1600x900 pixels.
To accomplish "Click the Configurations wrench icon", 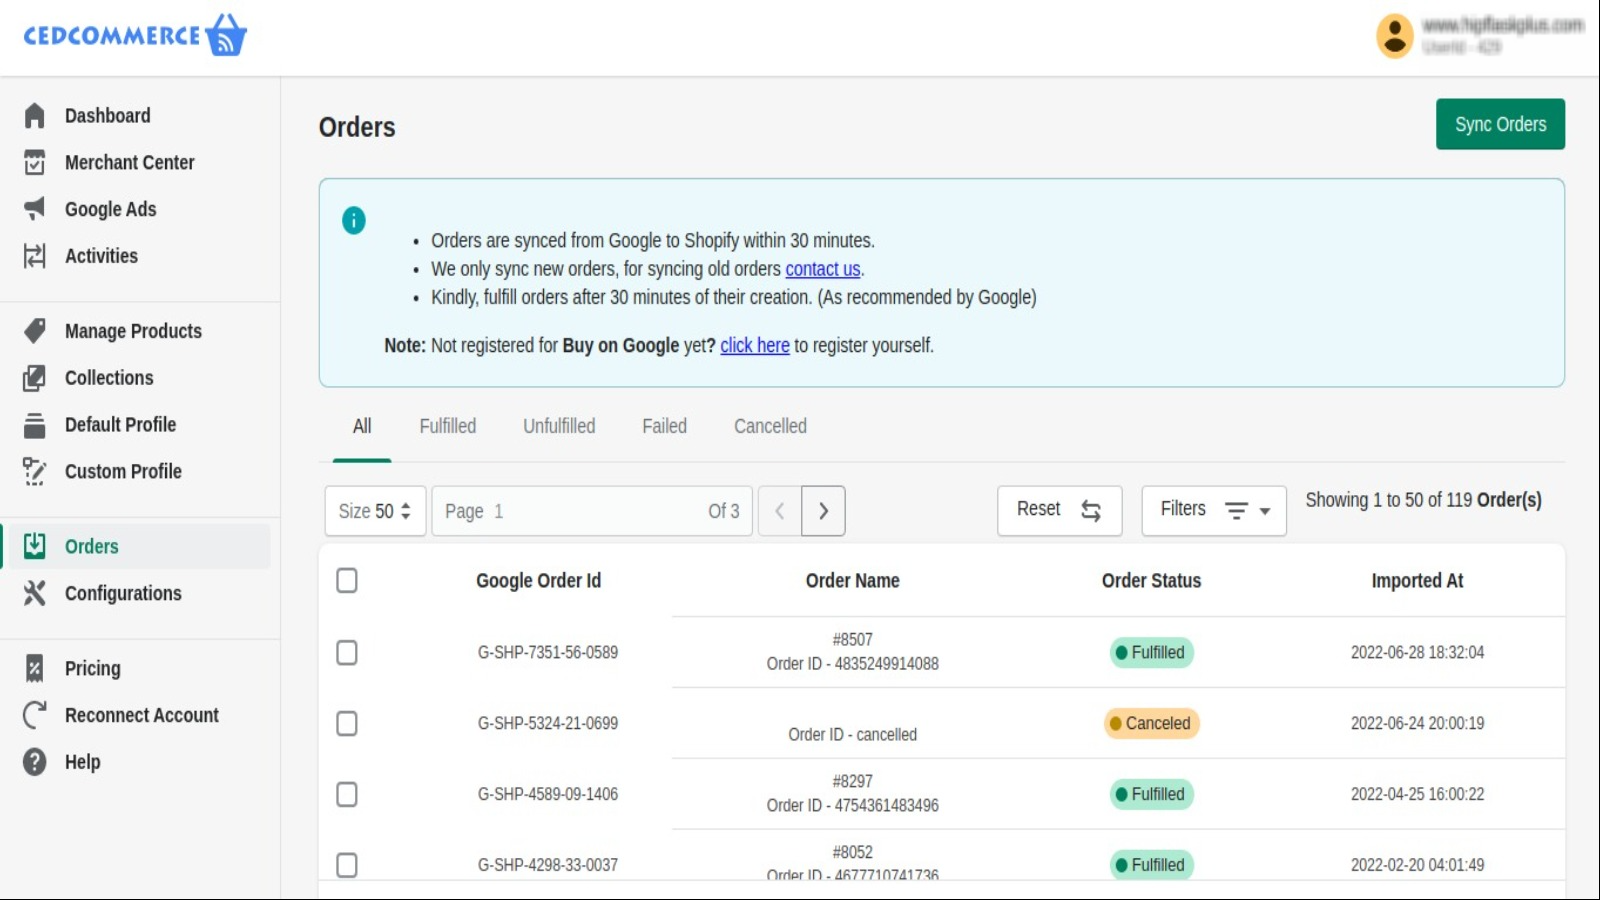I will point(35,593).
